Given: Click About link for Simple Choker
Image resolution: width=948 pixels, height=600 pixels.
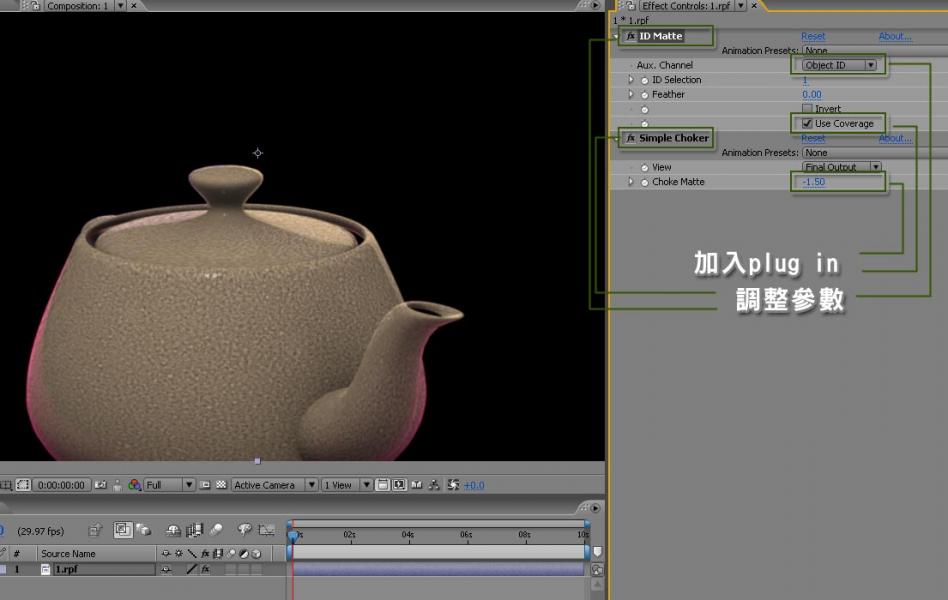Looking at the screenshot, I should point(895,138).
